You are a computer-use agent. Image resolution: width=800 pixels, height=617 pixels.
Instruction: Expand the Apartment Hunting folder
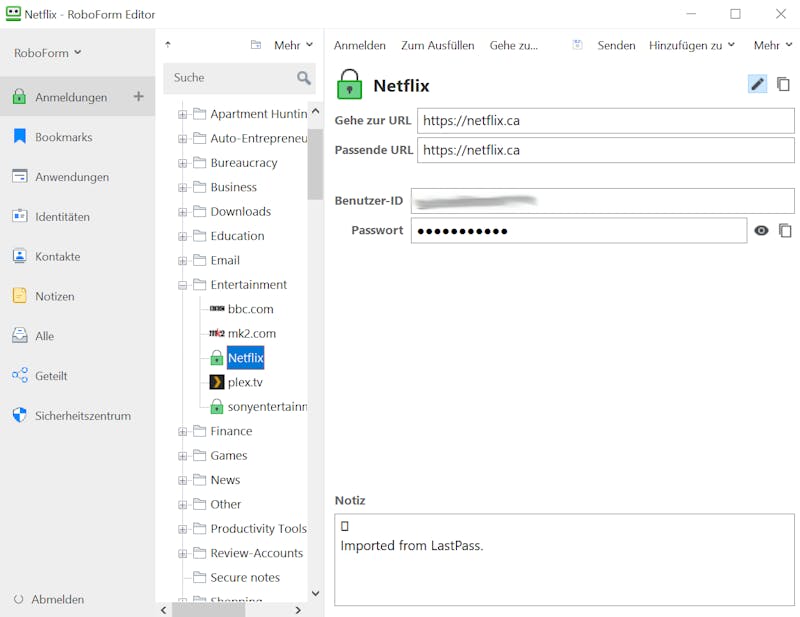[x=182, y=114]
